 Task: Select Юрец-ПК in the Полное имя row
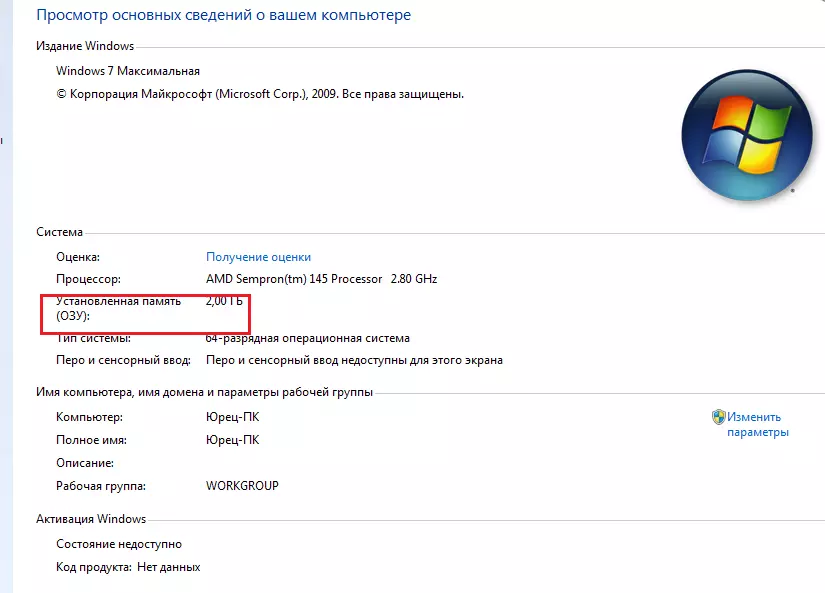pos(232,440)
